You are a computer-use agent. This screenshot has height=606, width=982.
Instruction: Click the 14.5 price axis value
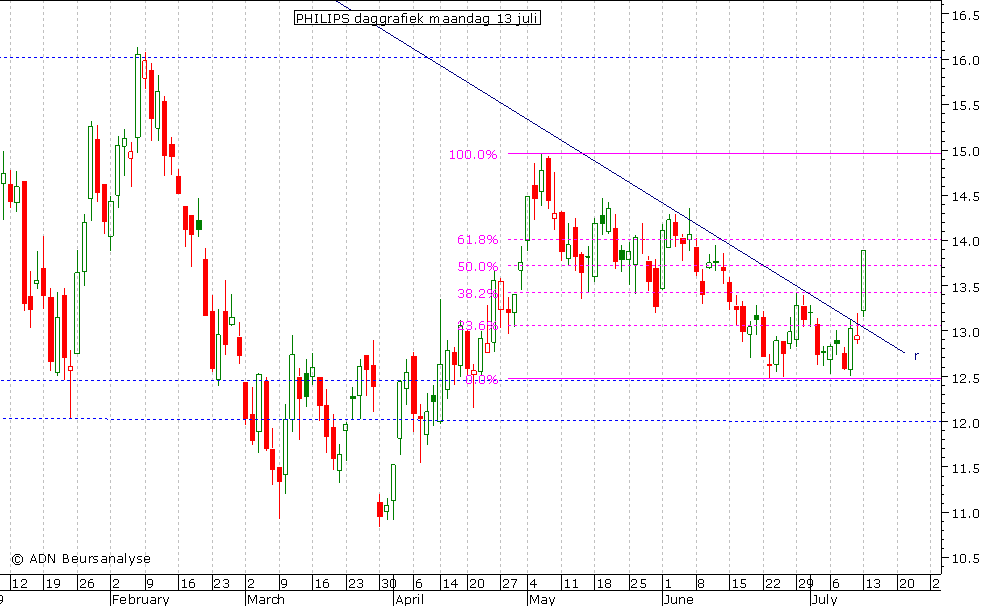[966, 197]
